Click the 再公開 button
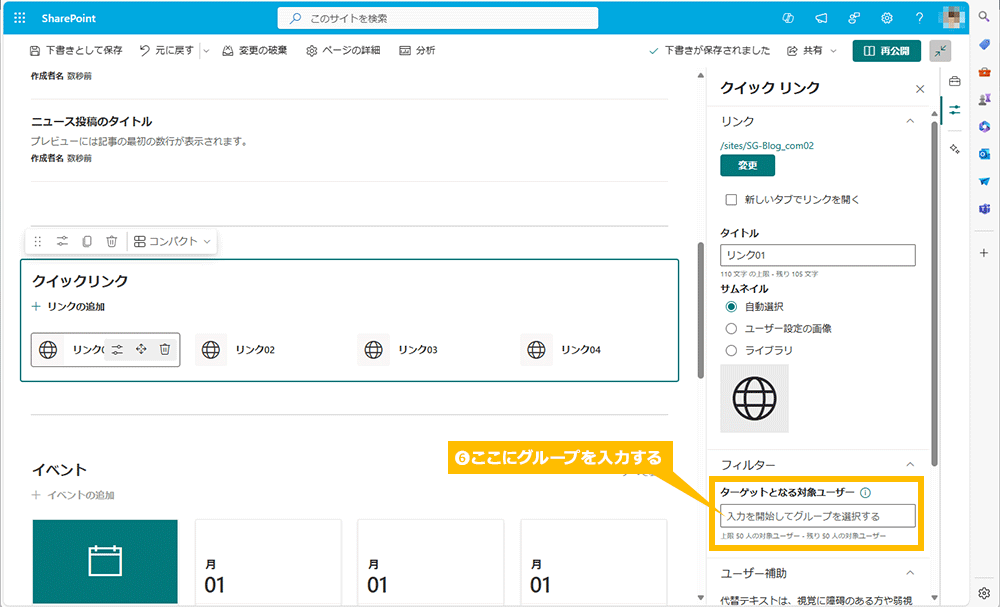This screenshot has width=1000, height=607. click(x=886, y=51)
